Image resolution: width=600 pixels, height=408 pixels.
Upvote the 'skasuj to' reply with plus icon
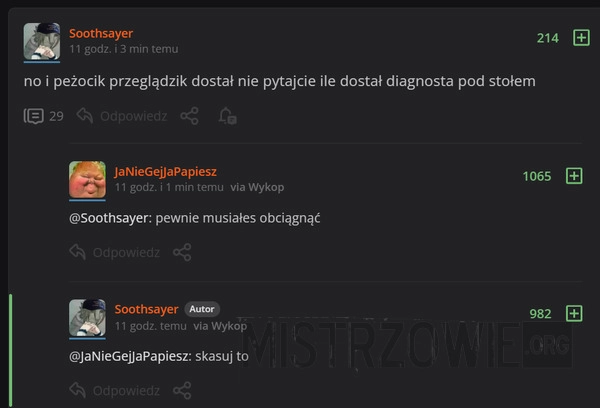pyautogui.click(x=574, y=313)
